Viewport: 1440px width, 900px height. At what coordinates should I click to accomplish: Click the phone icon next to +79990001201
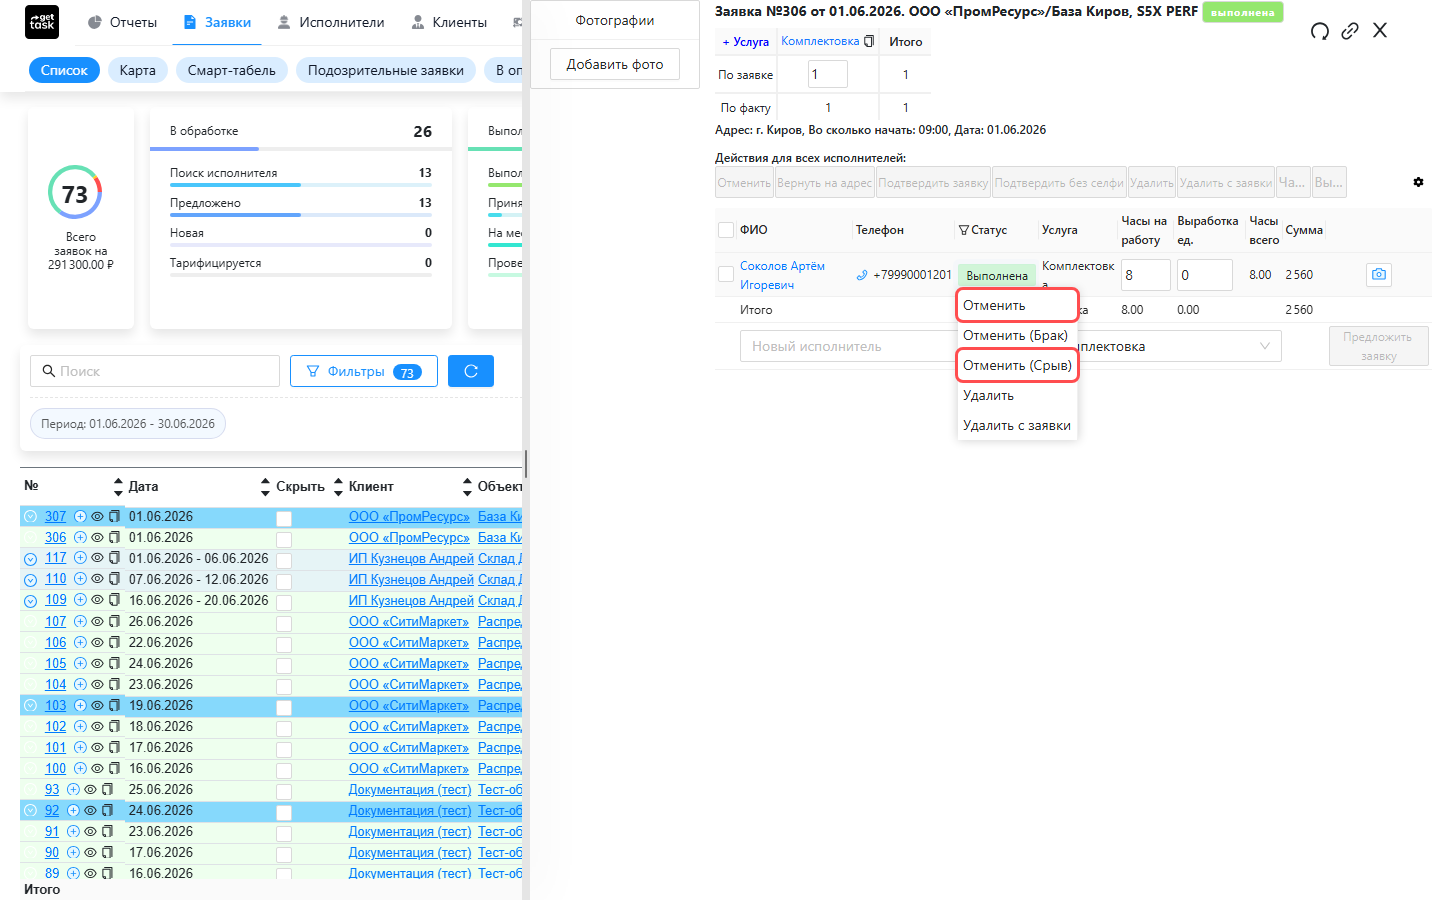pyautogui.click(x=862, y=275)
